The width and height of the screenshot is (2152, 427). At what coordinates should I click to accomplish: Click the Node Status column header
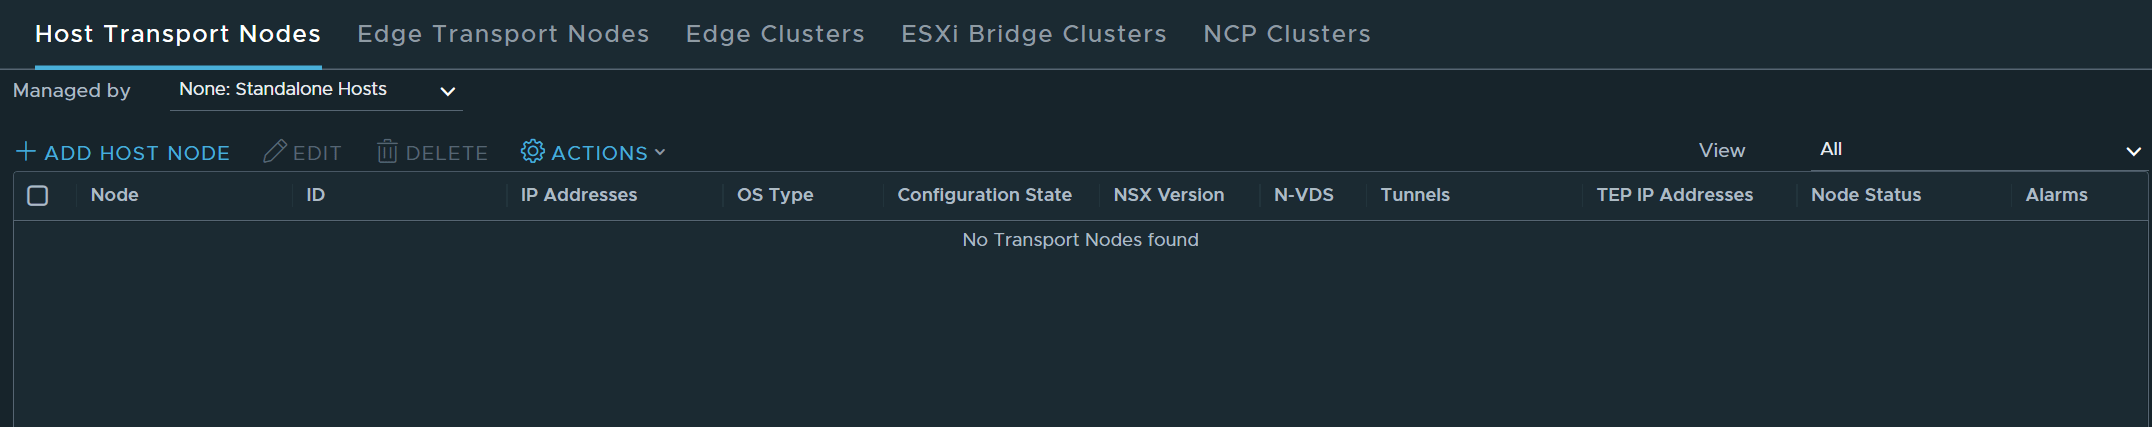pyautogui.click(x=1866, y=195)
